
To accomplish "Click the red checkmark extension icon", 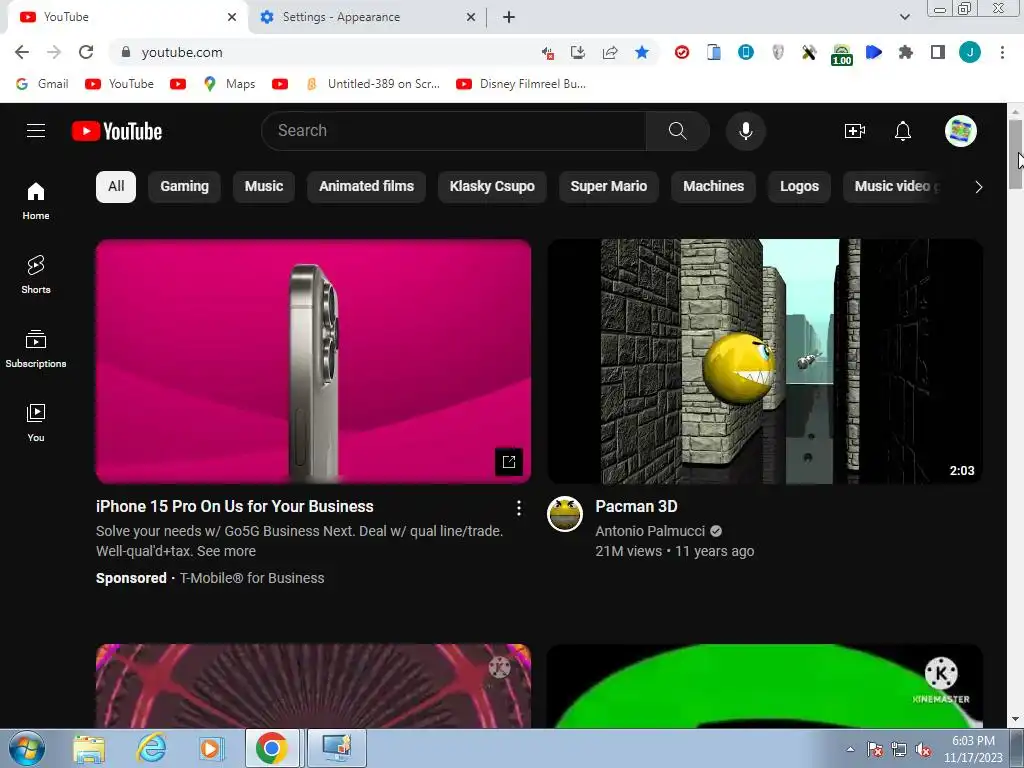I will pos(682,52).
